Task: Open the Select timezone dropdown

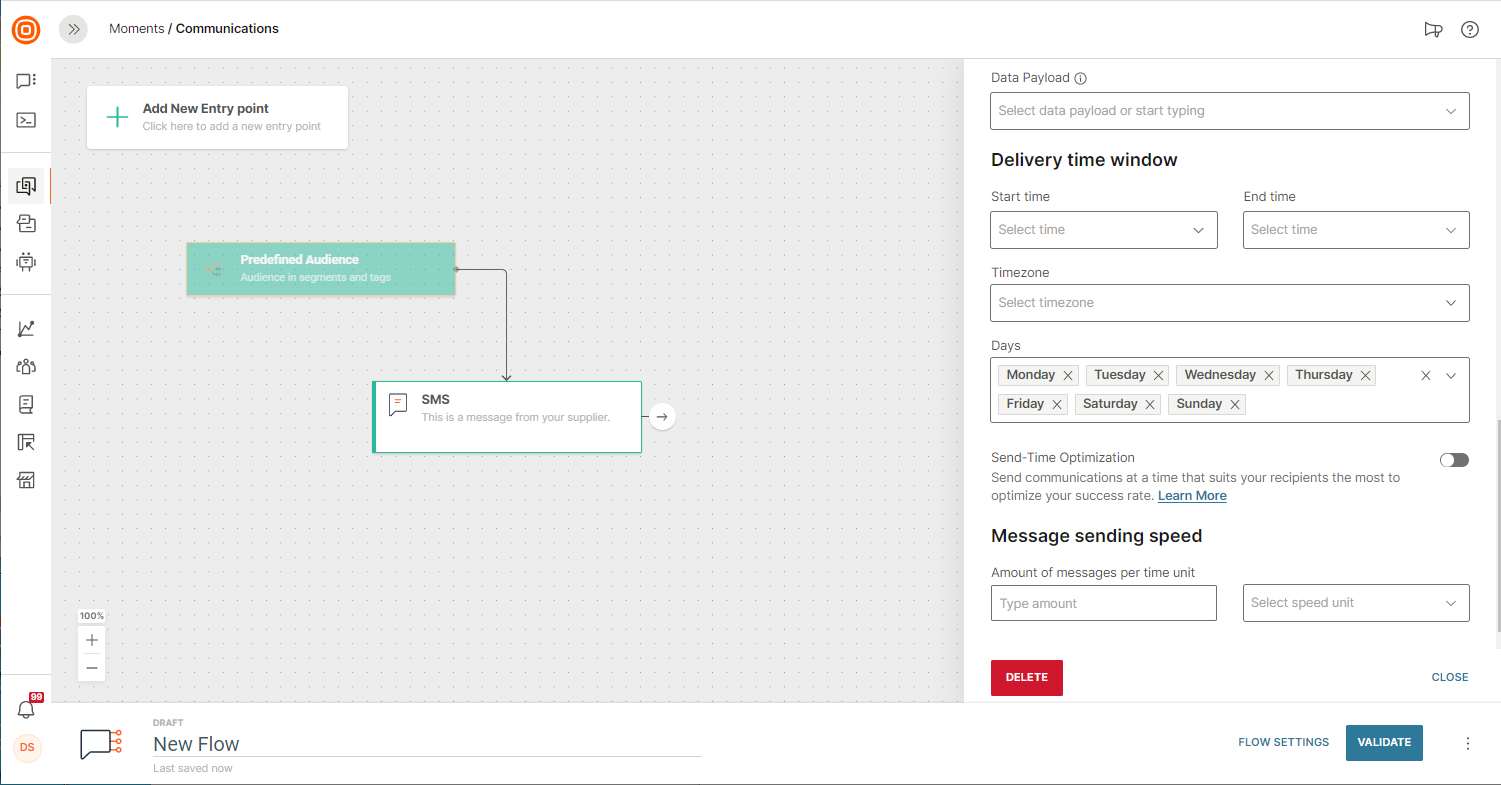Action: pos(1229,303)
